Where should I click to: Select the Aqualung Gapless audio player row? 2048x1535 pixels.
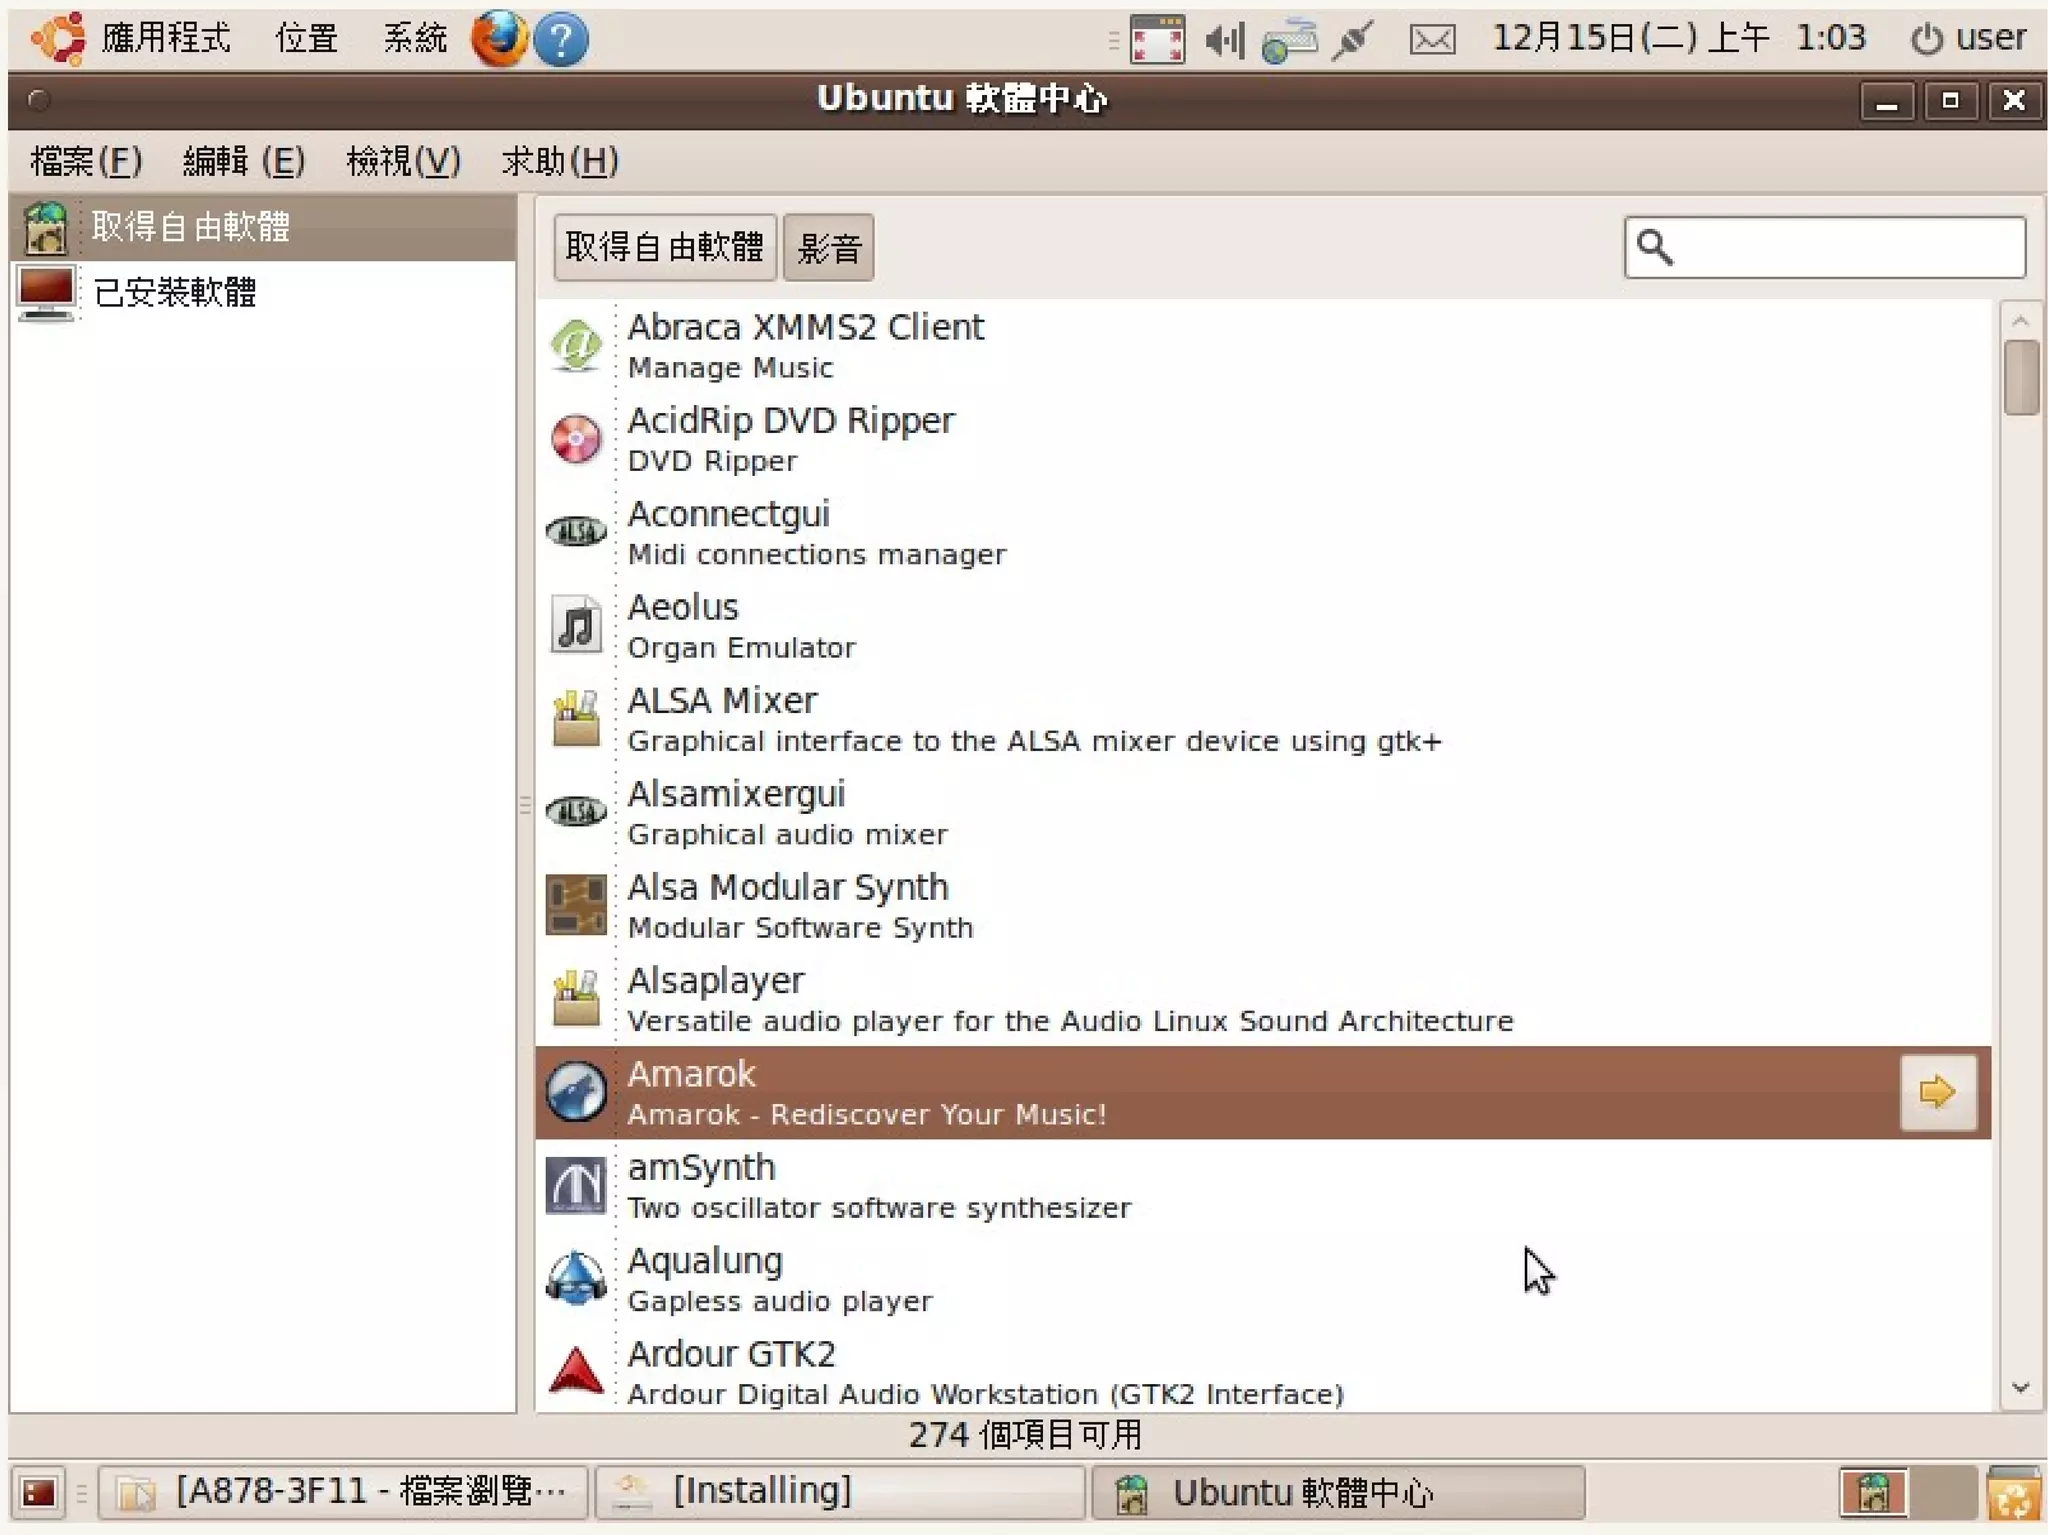click(1263, 1279)
